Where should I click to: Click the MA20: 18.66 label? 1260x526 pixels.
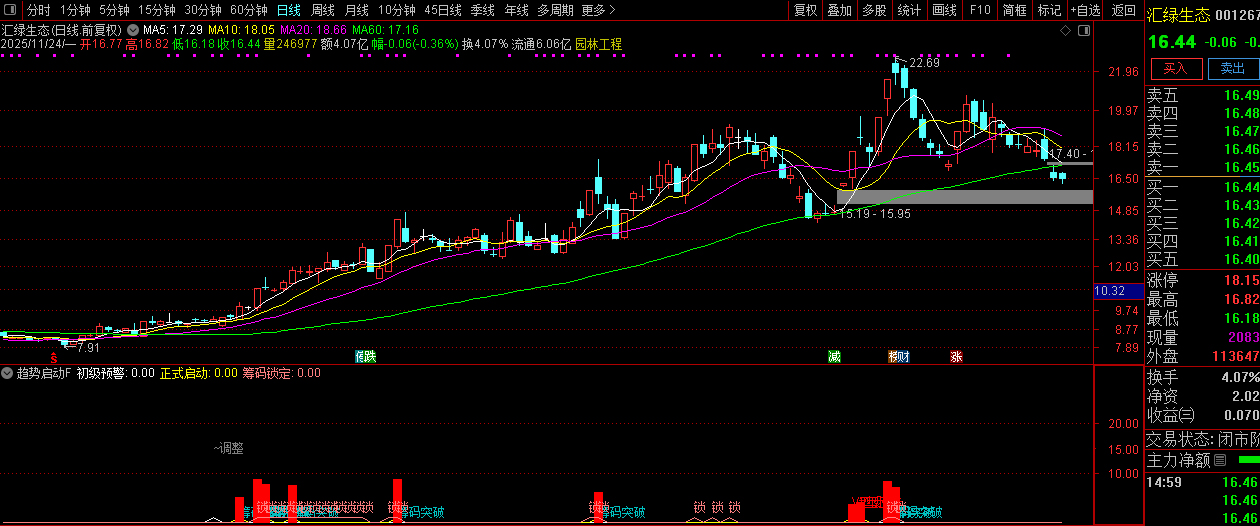pos(313,31)
